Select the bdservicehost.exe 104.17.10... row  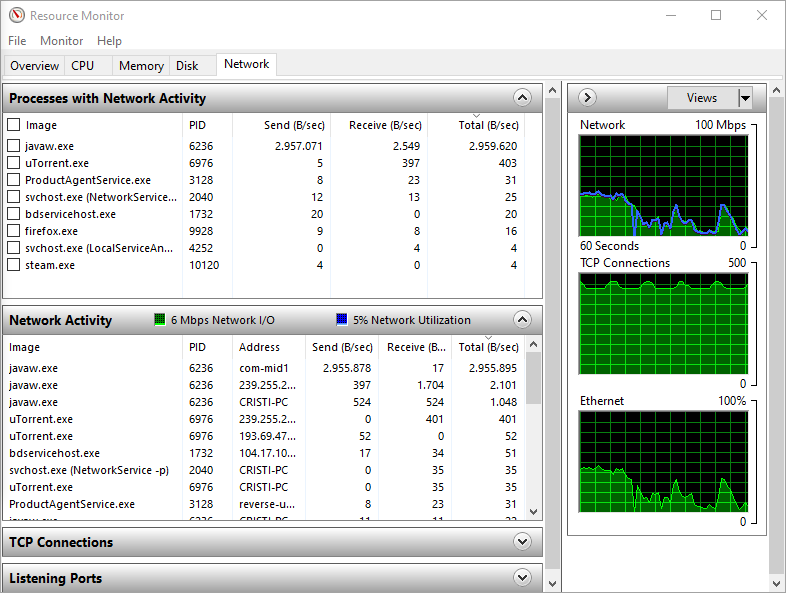[x=264, y=453]
